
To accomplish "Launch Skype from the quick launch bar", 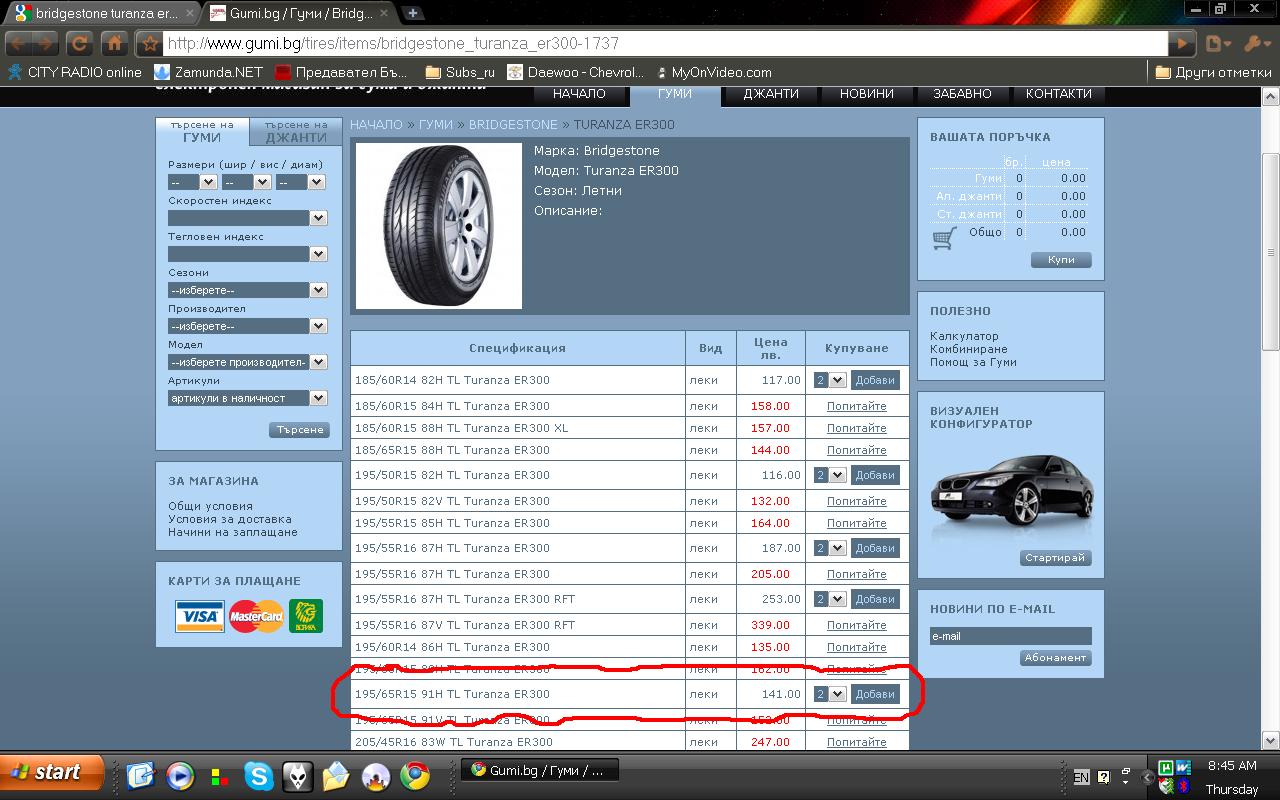I will click(258, 776).
